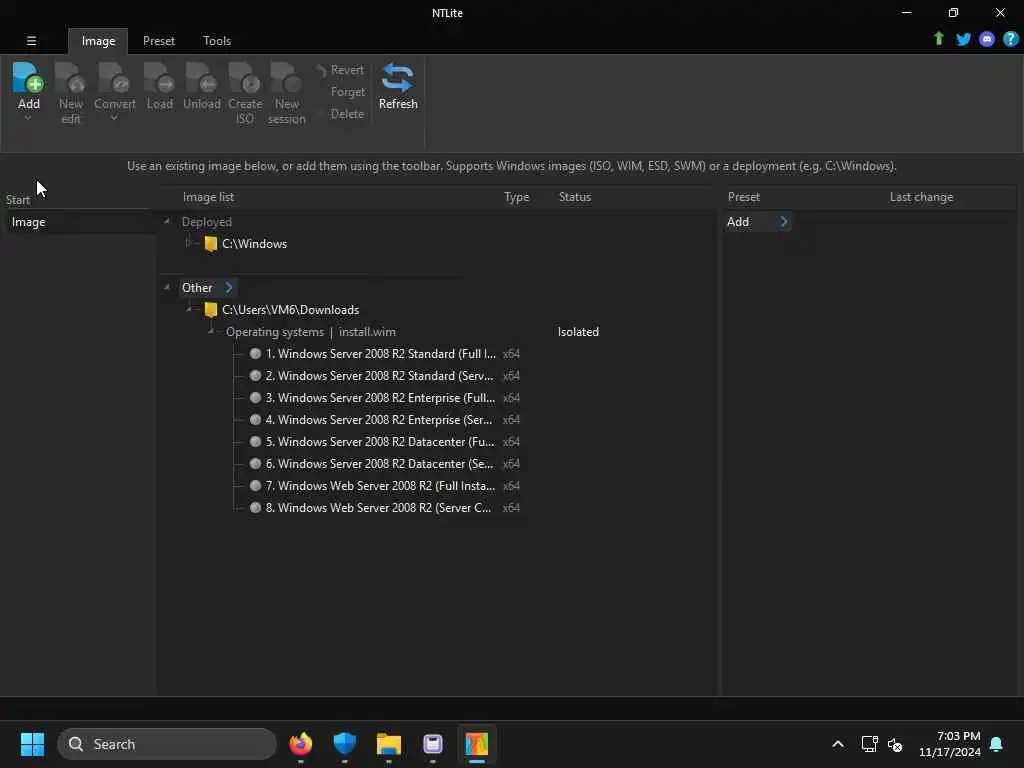Click the Create ISO toolbar icon
This screenshot has width=1024, height=768.
(x=245, y=78)
